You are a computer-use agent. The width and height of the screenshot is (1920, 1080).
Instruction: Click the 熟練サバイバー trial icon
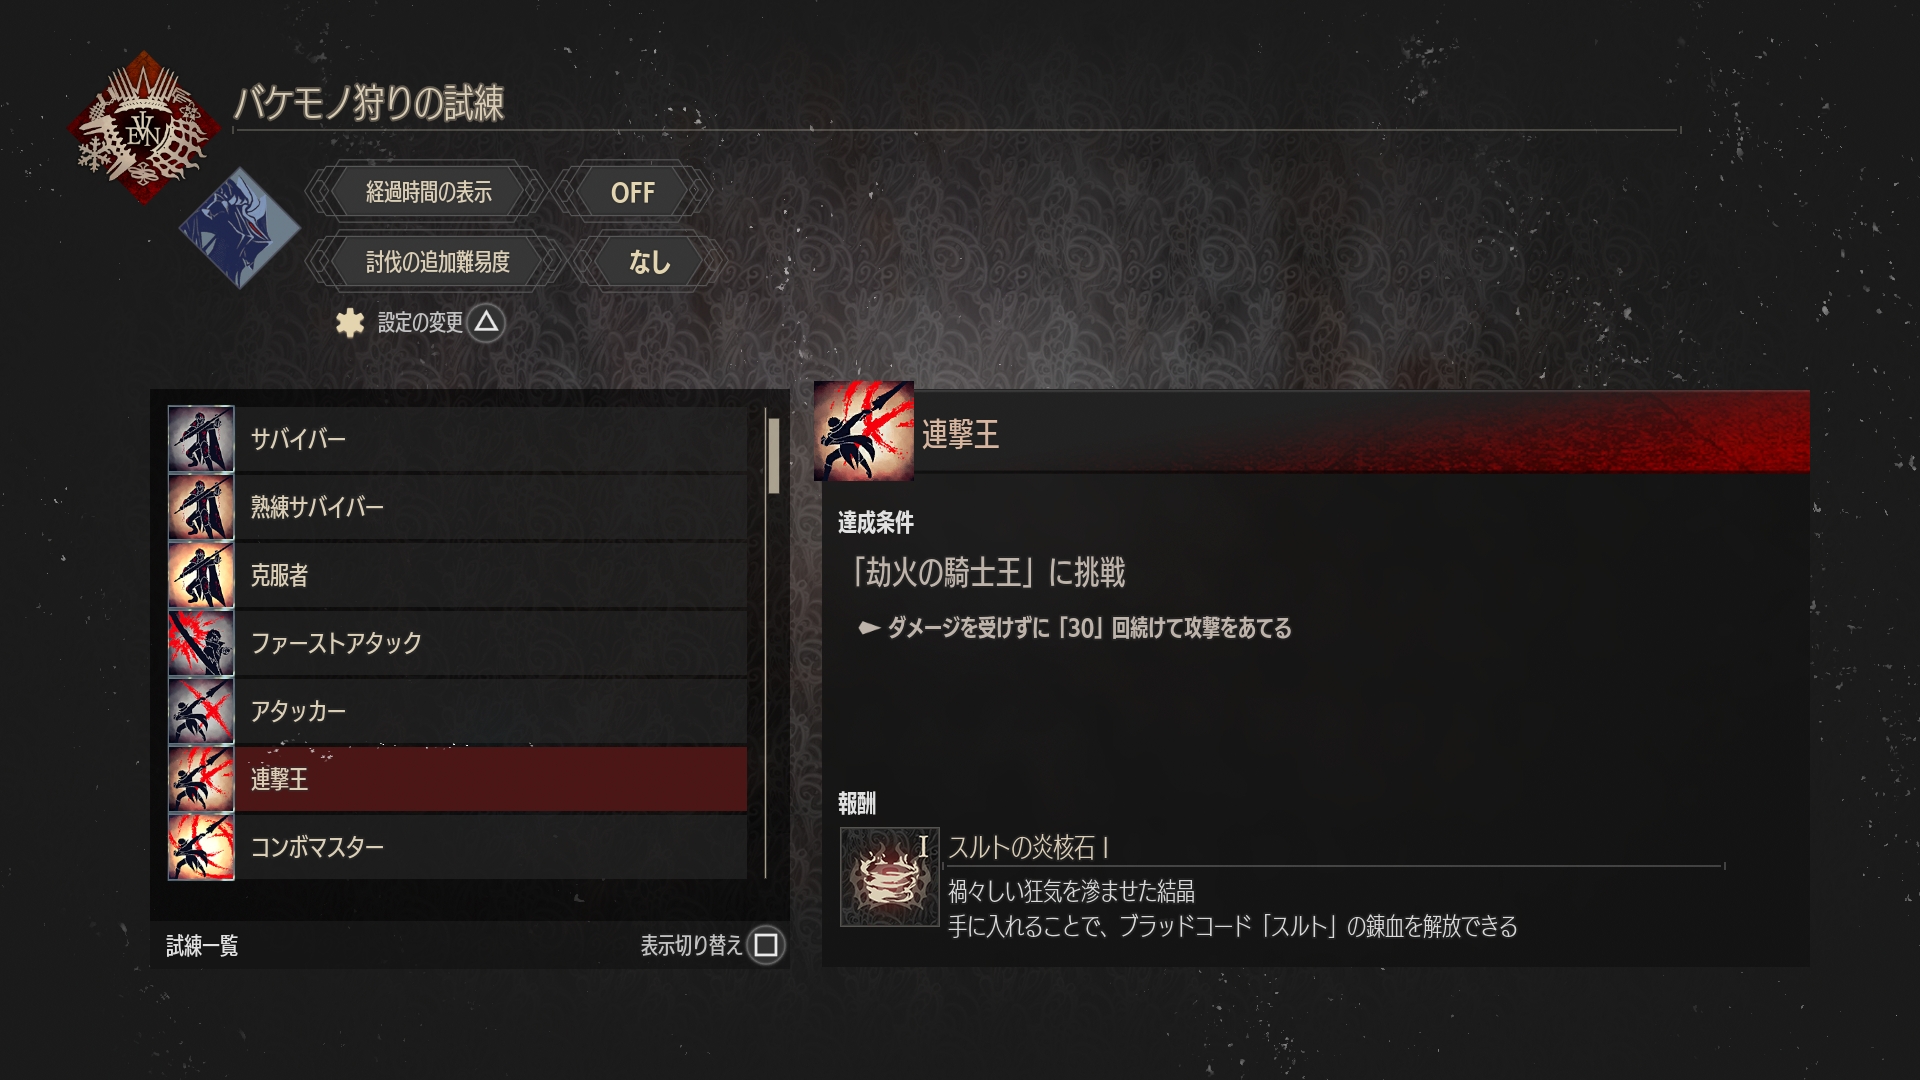pyautogui.click(x=201, y=507)
